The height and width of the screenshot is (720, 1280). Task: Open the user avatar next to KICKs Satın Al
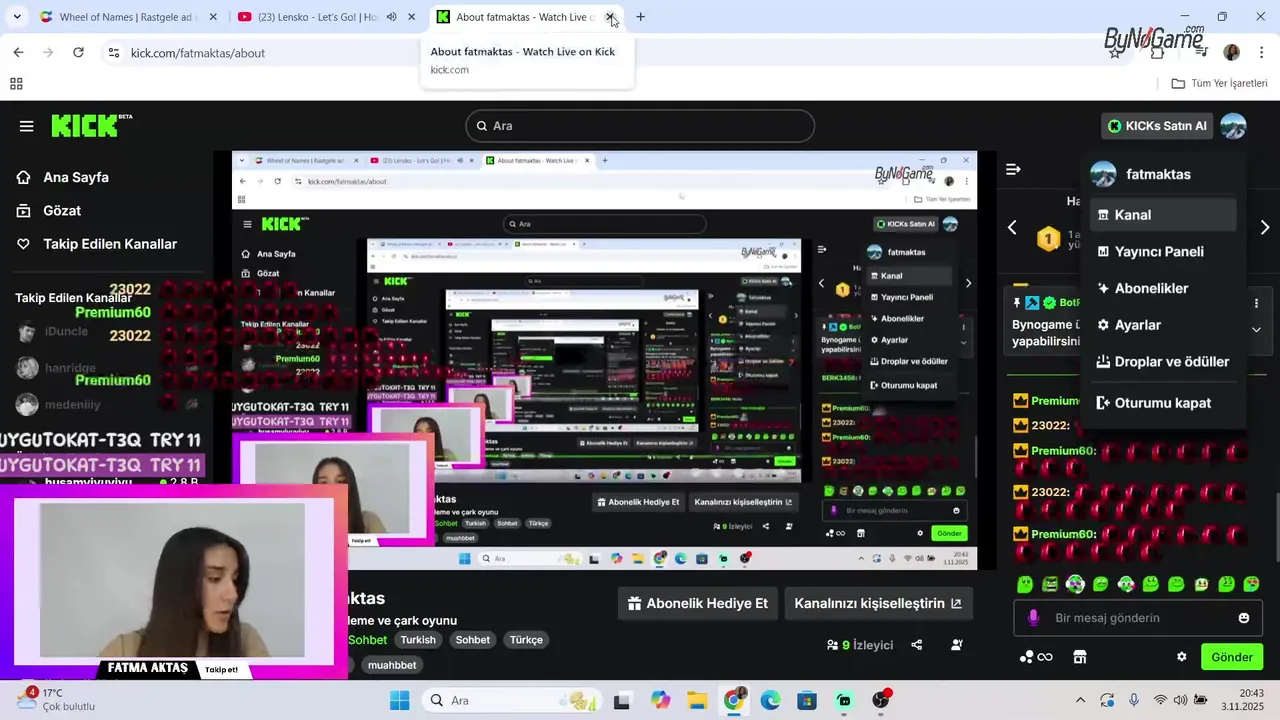(x=1233, y=126)
